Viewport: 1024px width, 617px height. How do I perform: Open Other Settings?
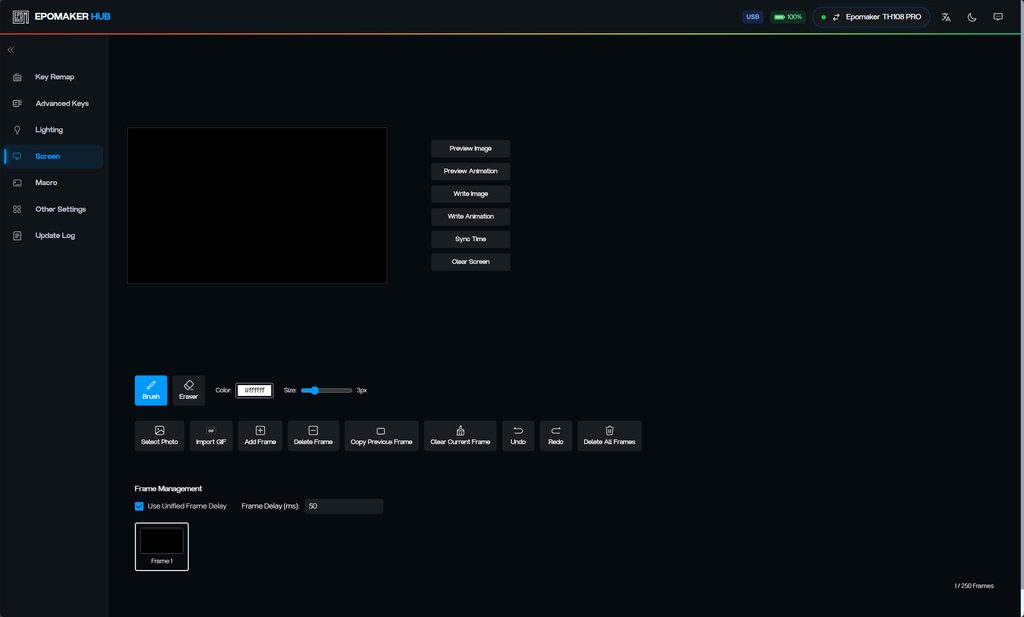[54, 210]
